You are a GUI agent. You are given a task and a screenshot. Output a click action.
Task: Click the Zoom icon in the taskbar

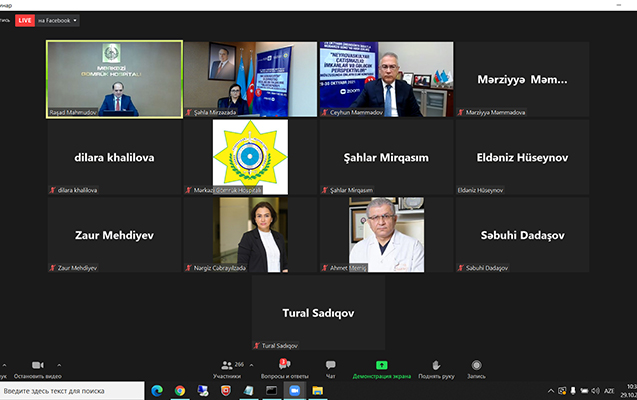293,390
